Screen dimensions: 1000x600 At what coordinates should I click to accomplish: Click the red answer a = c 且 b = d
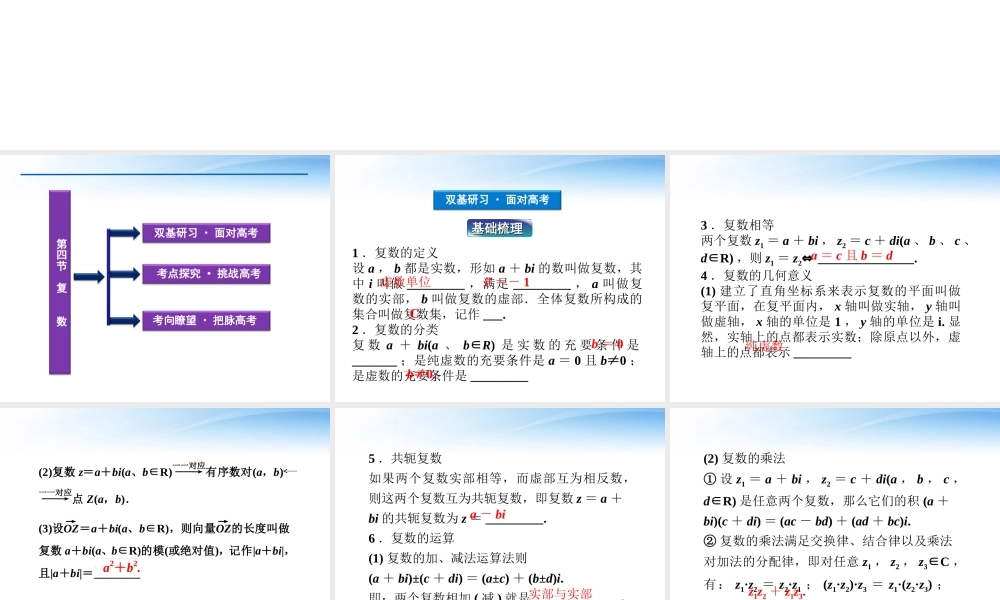click(x=851, y=256)
